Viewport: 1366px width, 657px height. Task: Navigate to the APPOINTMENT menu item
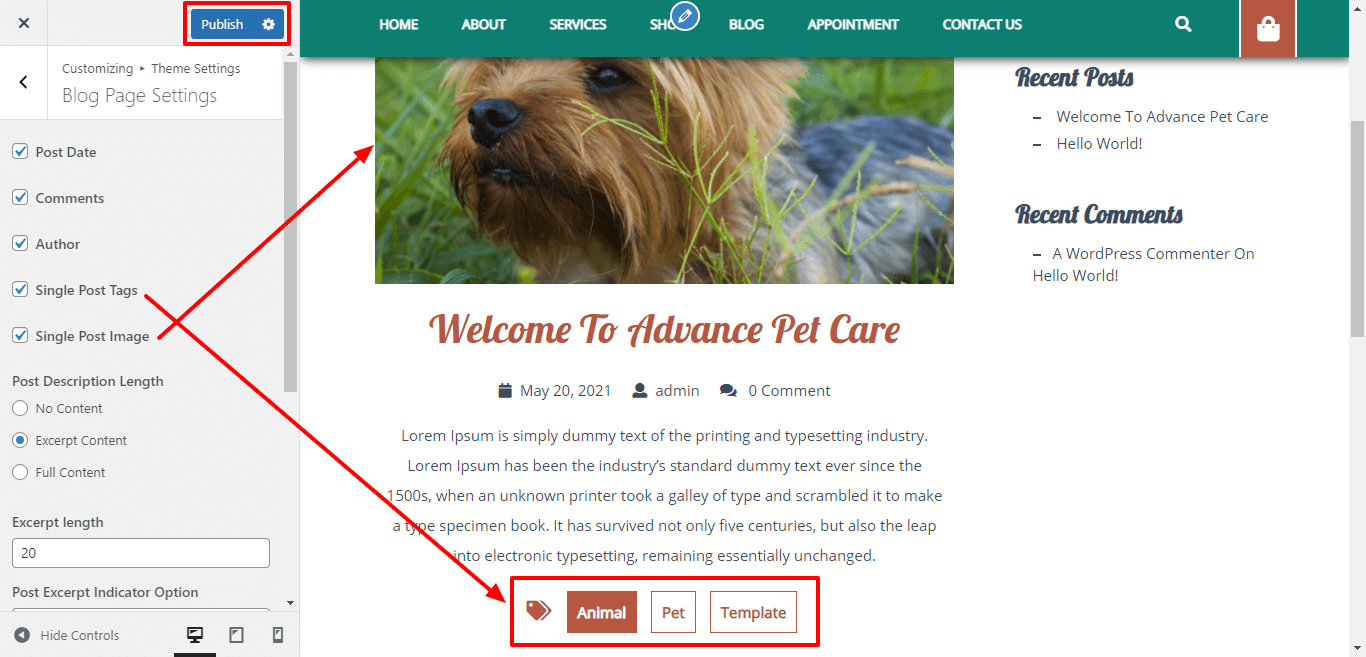click(x=853, y=24)
